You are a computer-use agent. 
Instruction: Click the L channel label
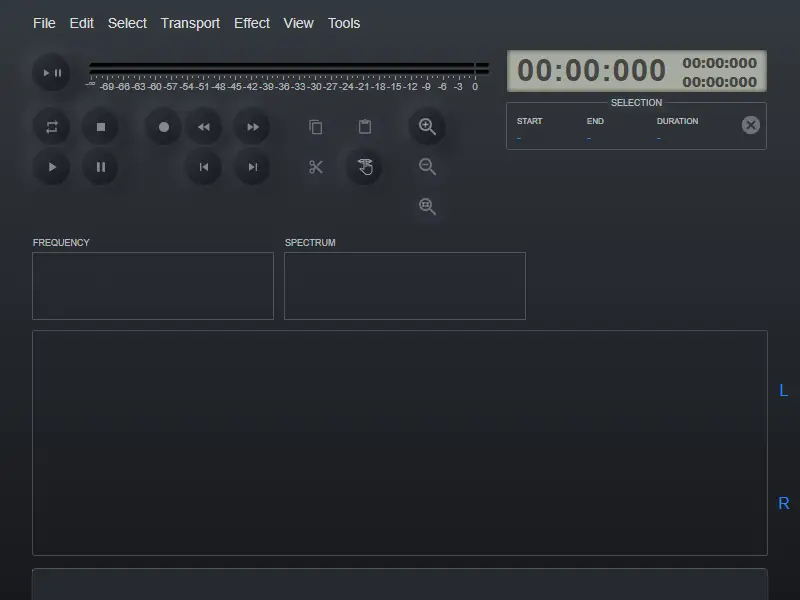[783, 390]
